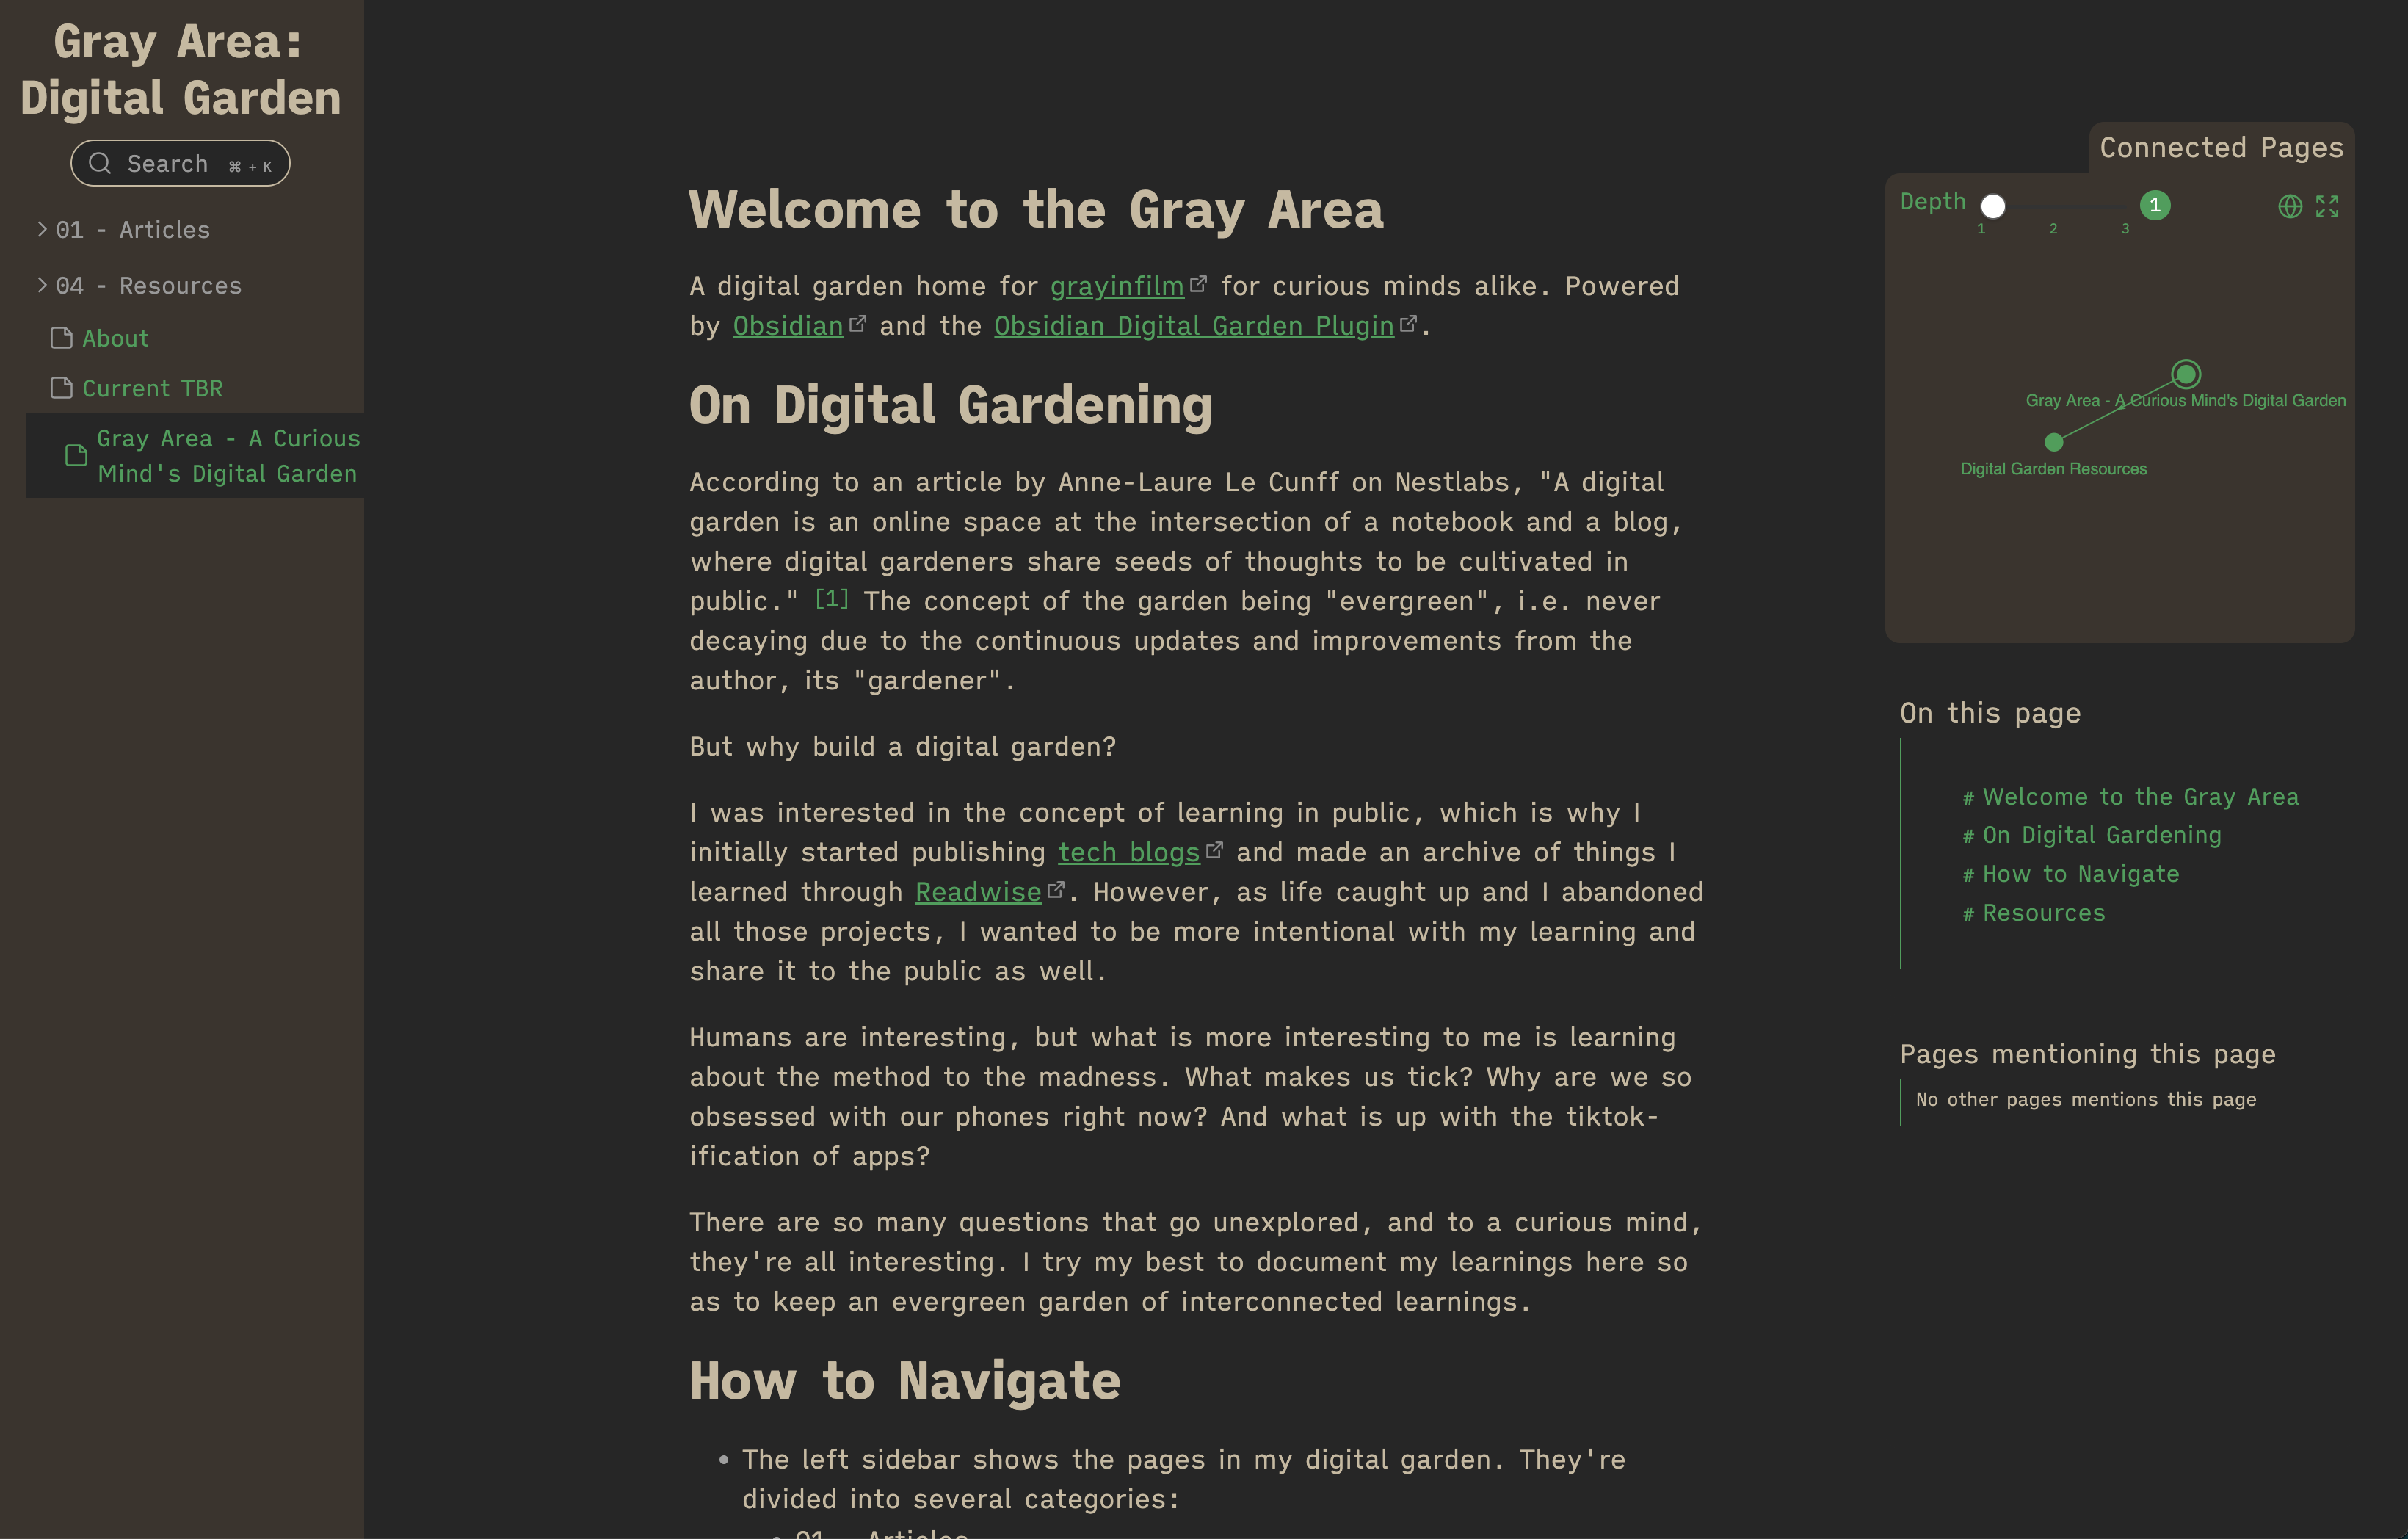Click the Depth label
This screenshot has height=1539, width=2408.
1933,202
